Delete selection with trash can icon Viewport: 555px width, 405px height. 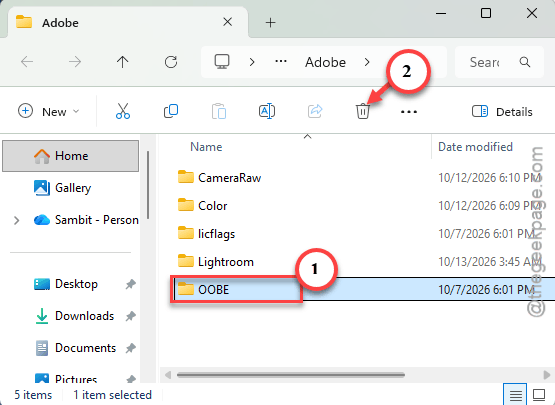tap(363, 111)
